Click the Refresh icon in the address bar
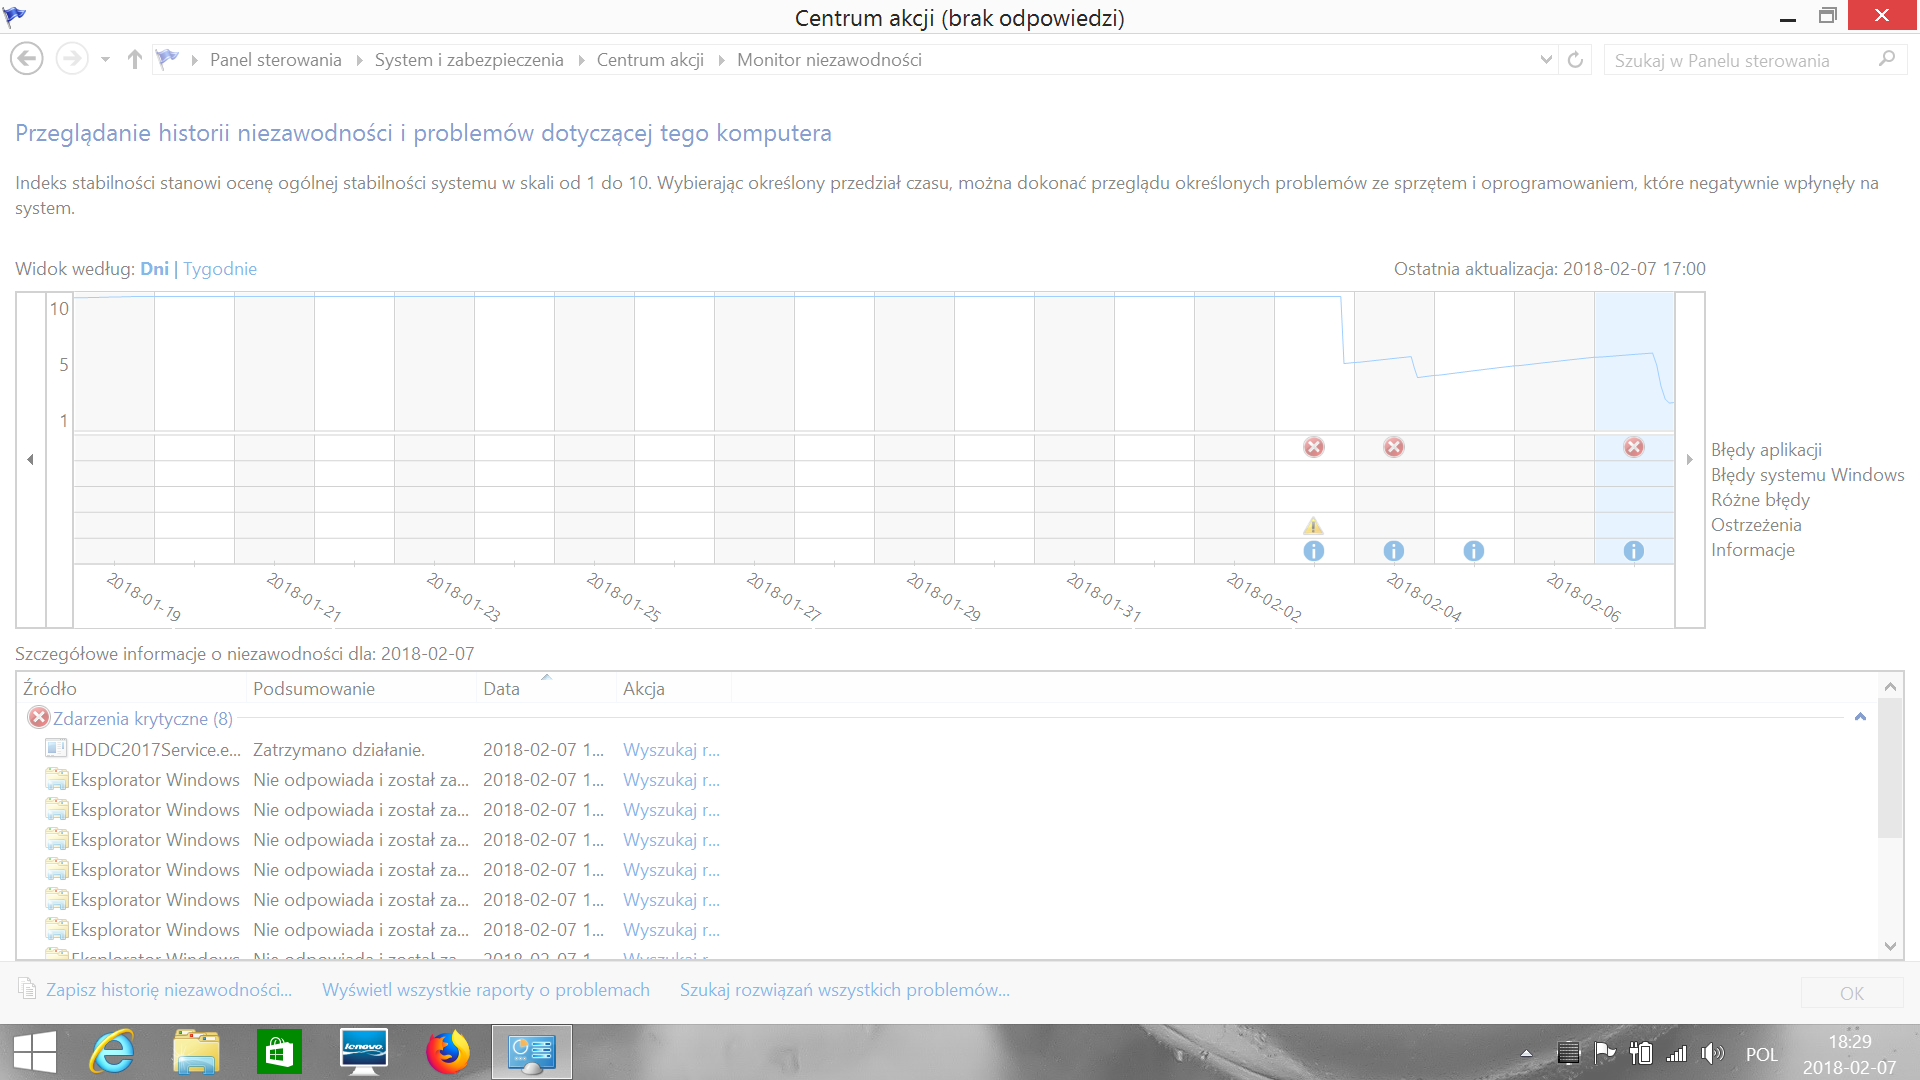Viewport: 1920px width, 1080px height. [1575, 60]
